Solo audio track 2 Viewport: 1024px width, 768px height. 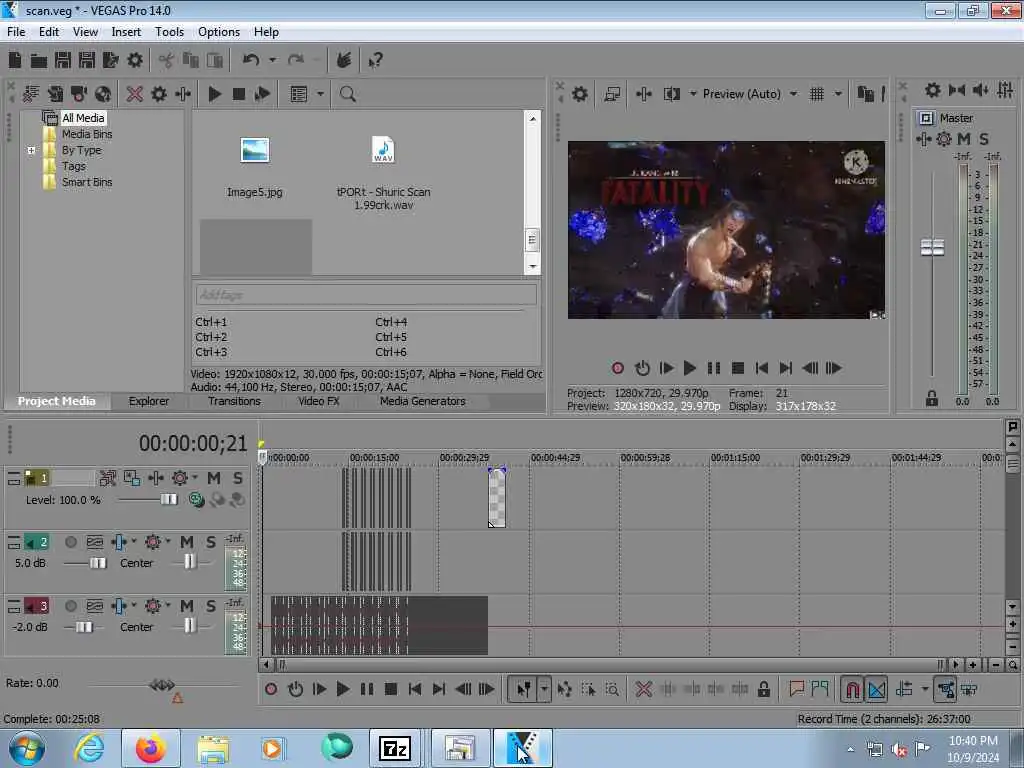coord(211,542)
